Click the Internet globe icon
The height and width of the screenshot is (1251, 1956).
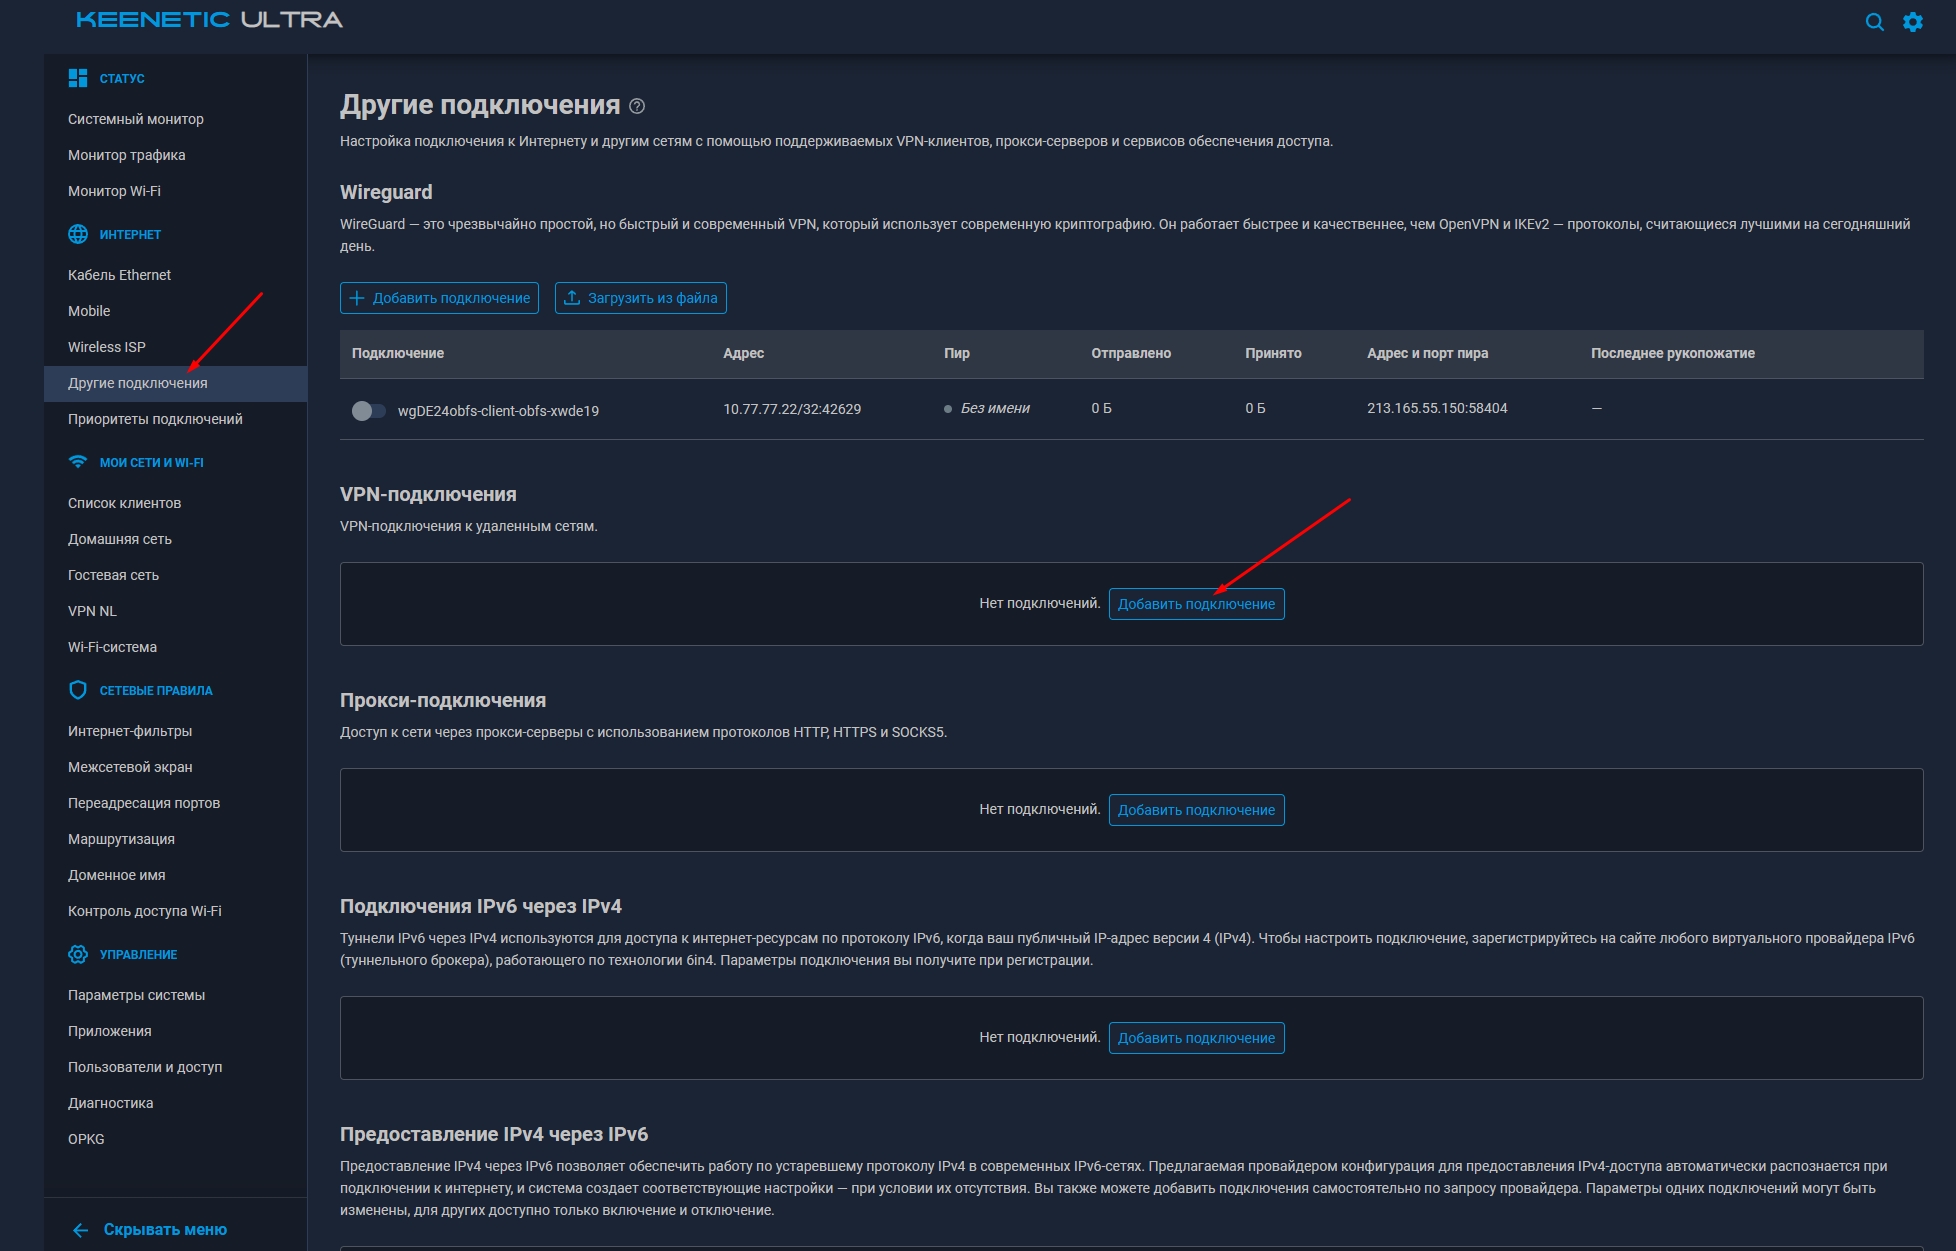click(78, 234)
